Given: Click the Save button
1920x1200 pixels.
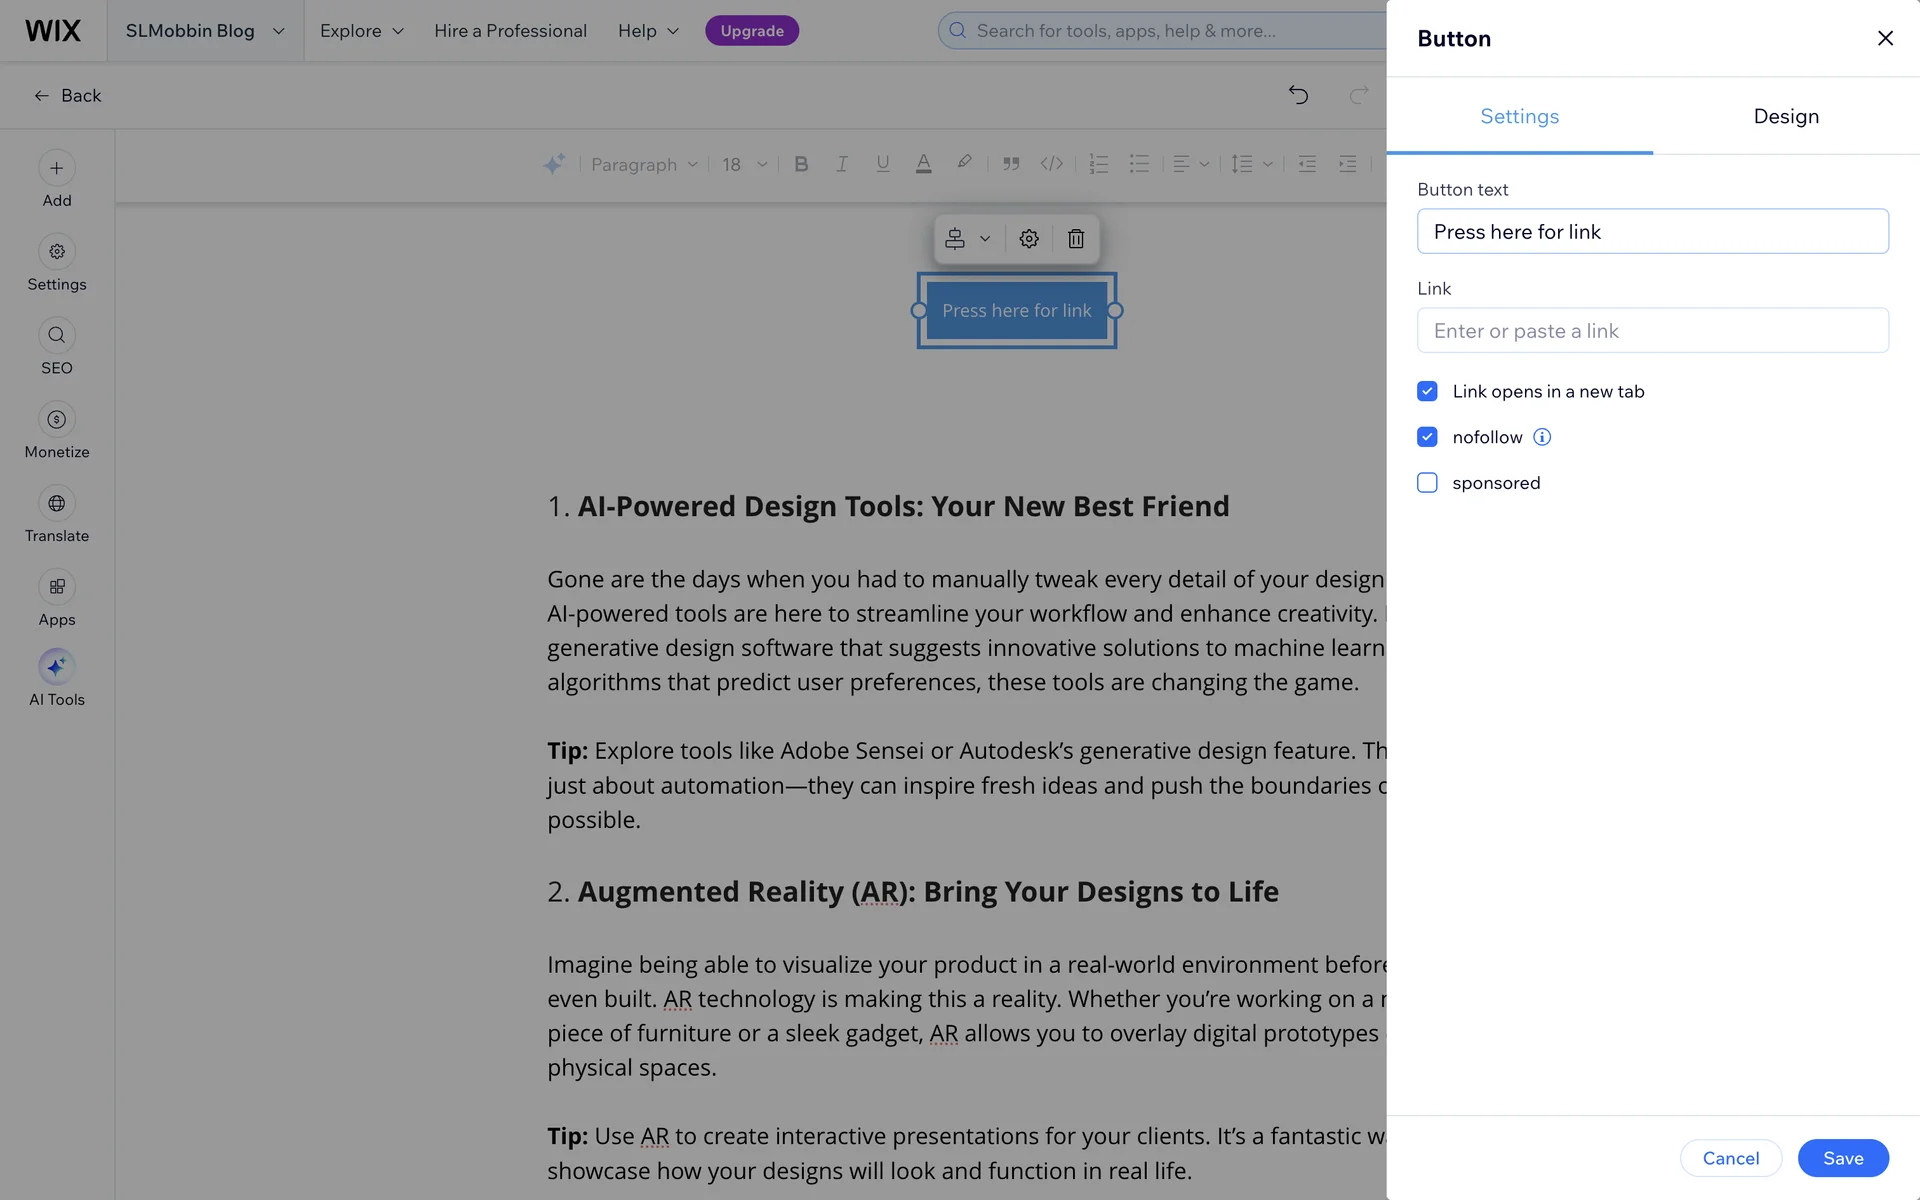Looking at the screenshot, I should (1842, 1158).
